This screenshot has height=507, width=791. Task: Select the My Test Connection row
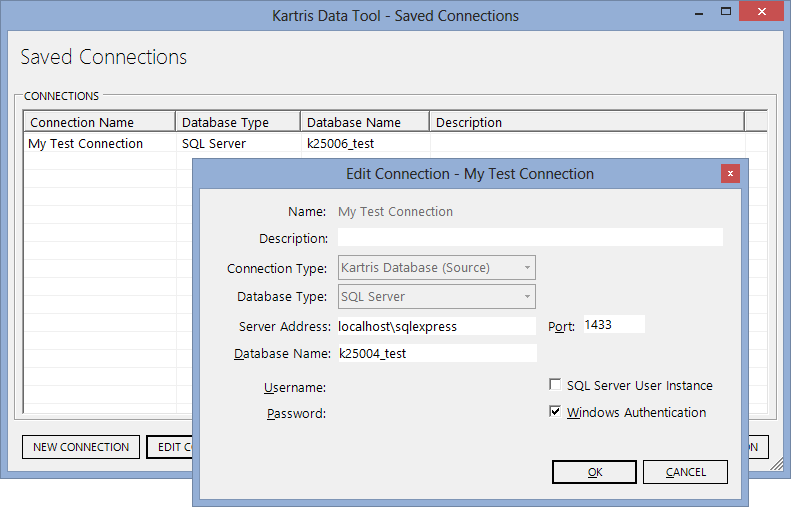(395, 144)
